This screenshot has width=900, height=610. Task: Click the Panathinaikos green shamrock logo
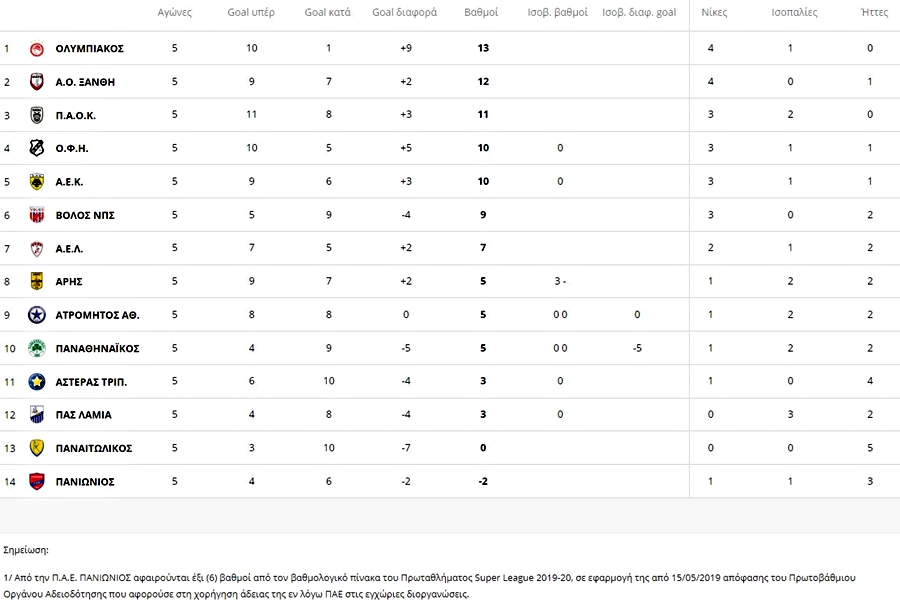coord(37,348)
